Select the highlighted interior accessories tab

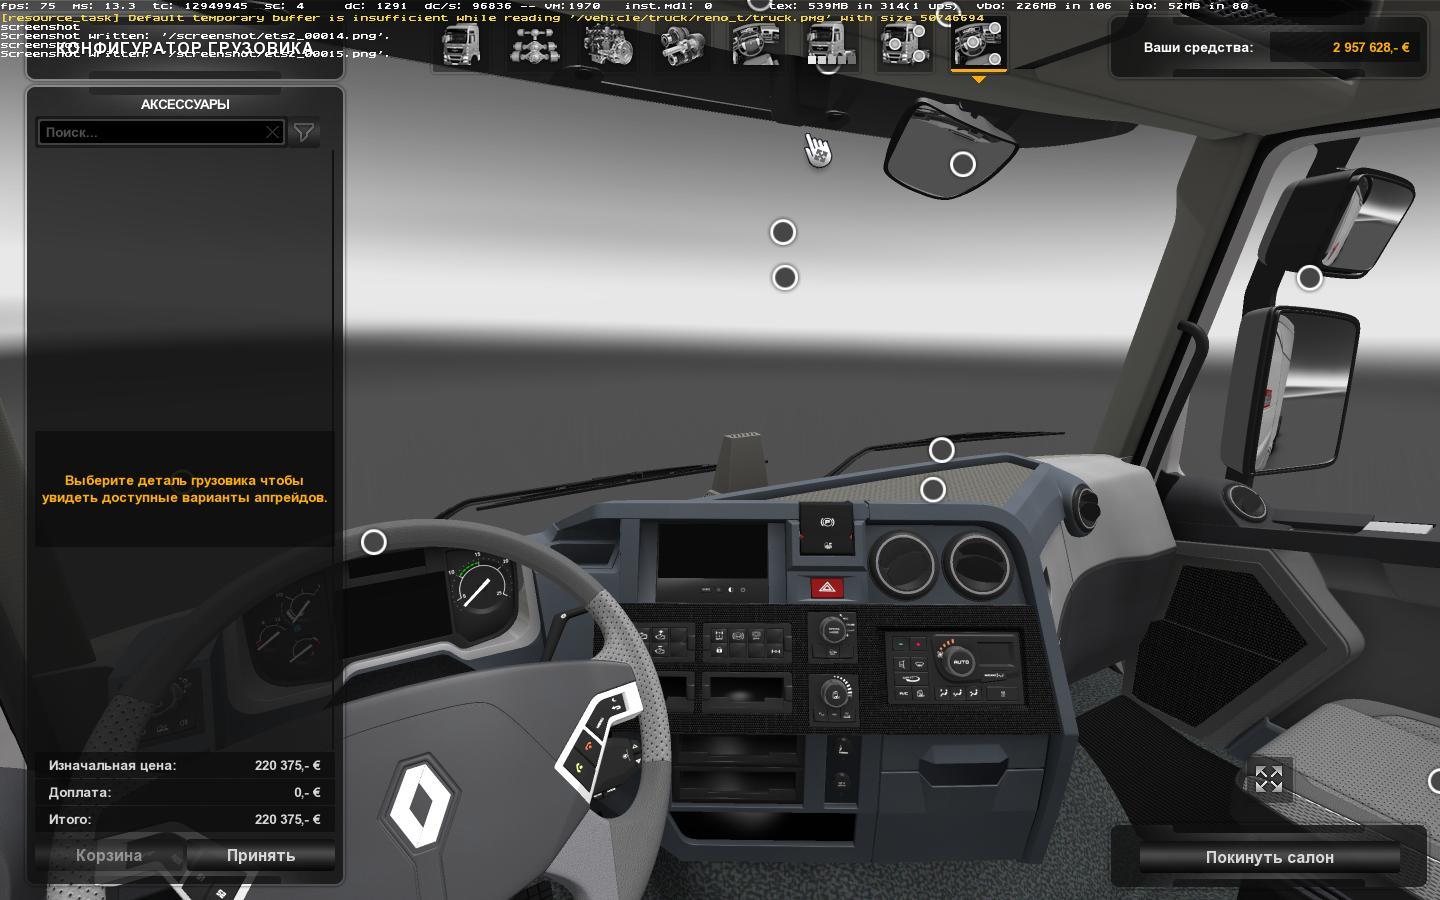979,46
